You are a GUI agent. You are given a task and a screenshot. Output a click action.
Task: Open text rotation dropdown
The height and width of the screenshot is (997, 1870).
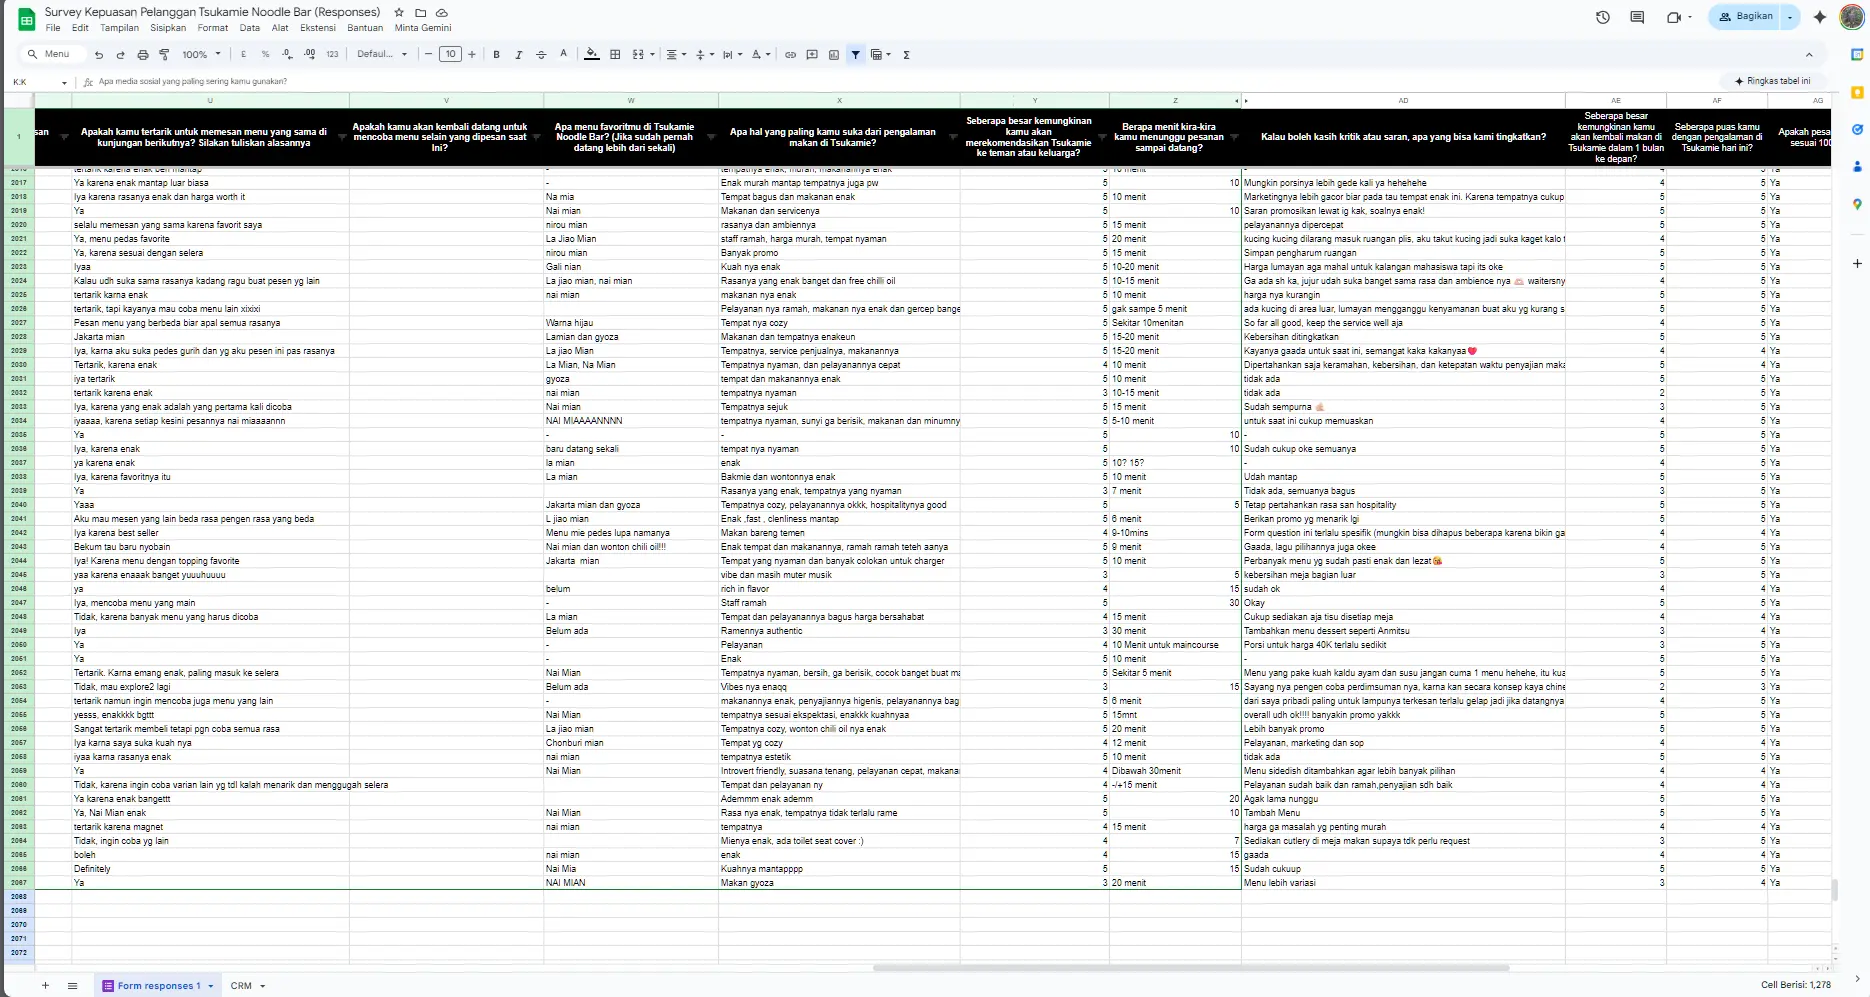pyautogui.click(x=760, y=55)
